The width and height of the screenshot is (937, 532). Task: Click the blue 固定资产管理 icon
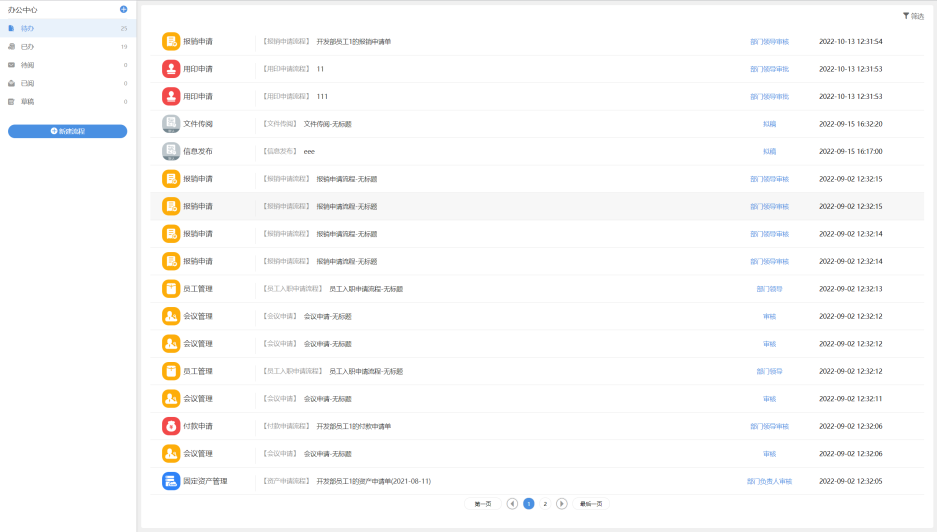(171, 481)
